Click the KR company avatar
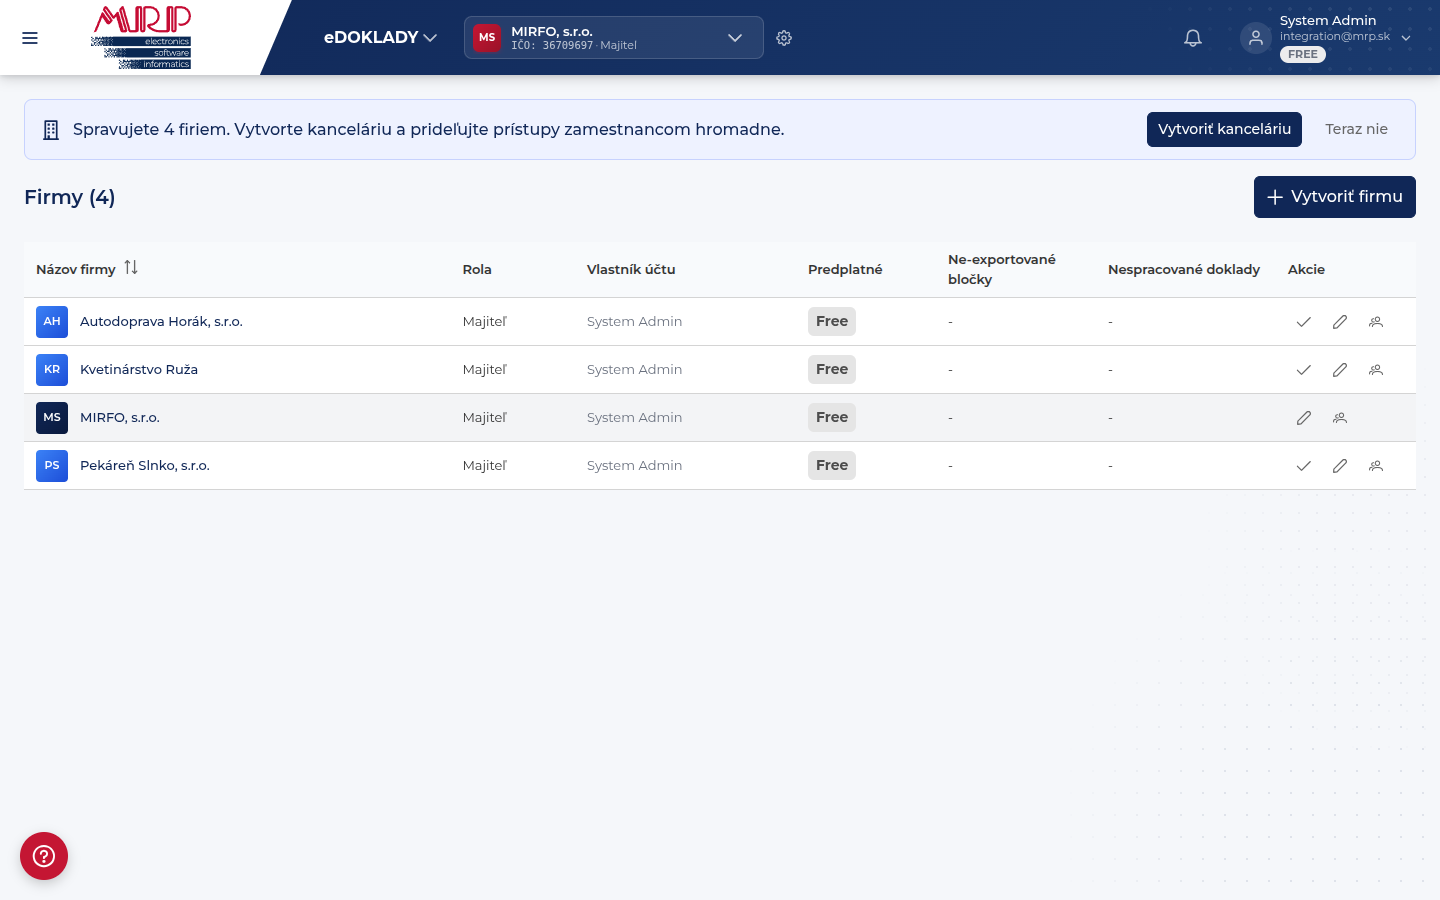Viewport: 1440px width, 900px height. point(52,370)
